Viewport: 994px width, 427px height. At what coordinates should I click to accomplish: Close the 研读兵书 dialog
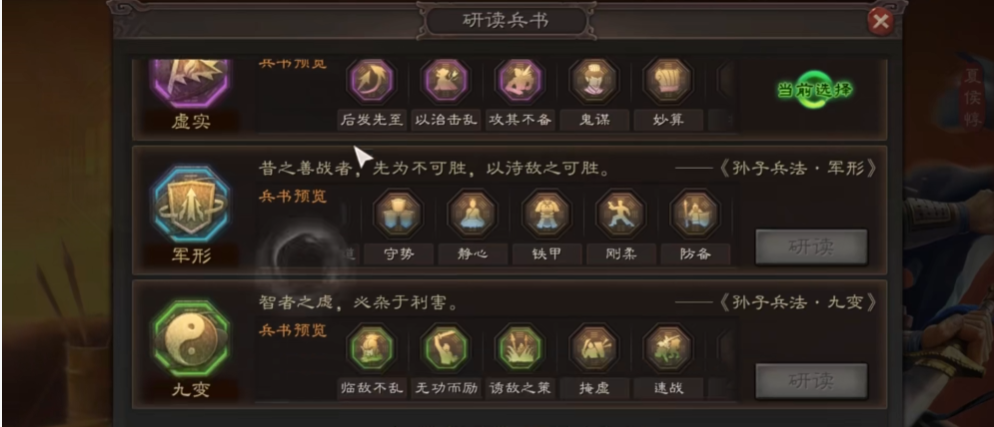click(x=880, y=22)
